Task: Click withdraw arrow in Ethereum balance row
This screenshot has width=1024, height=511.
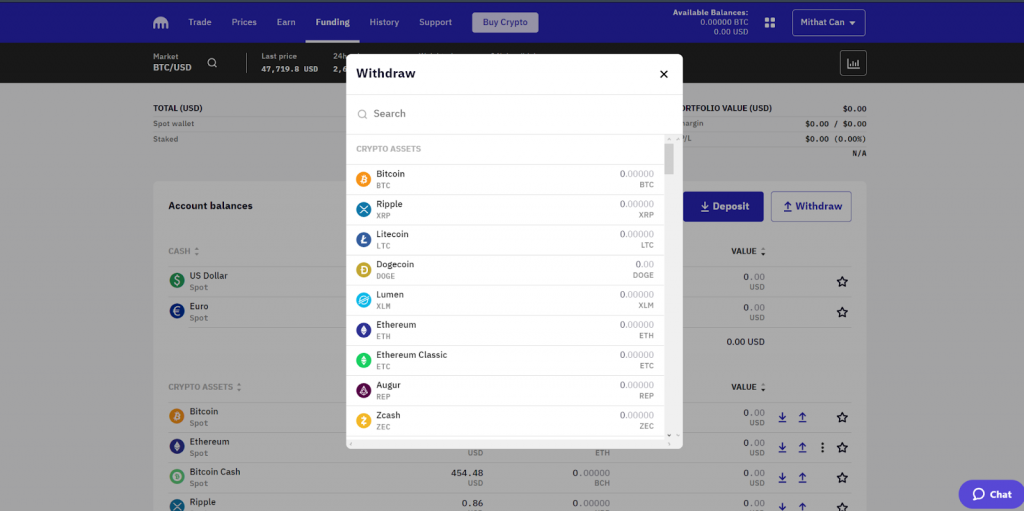Action: (x=803, y=448)
